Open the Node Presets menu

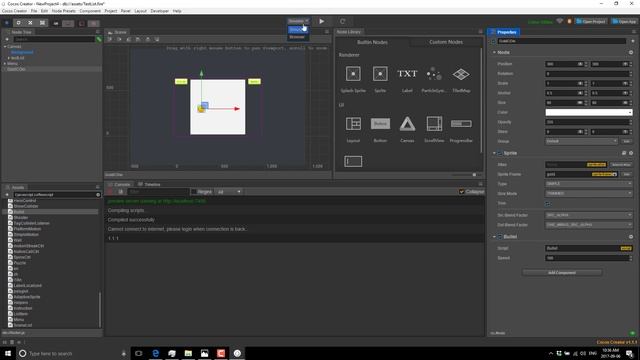coord(64,11)
